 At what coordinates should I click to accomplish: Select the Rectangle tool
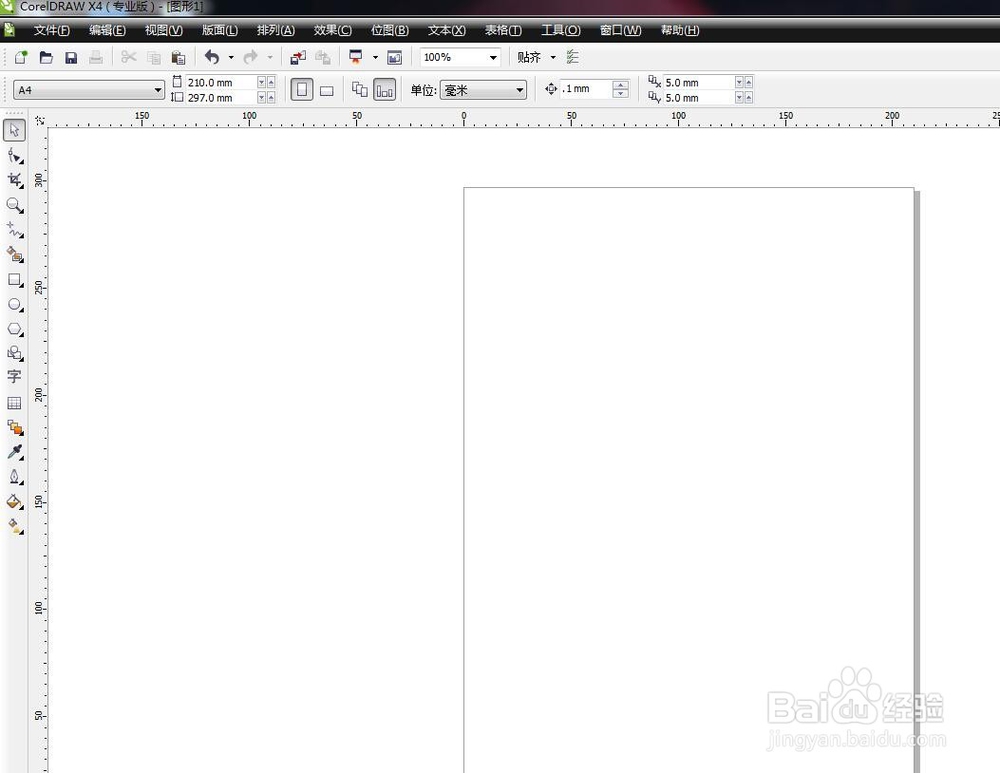pos(15,280)
